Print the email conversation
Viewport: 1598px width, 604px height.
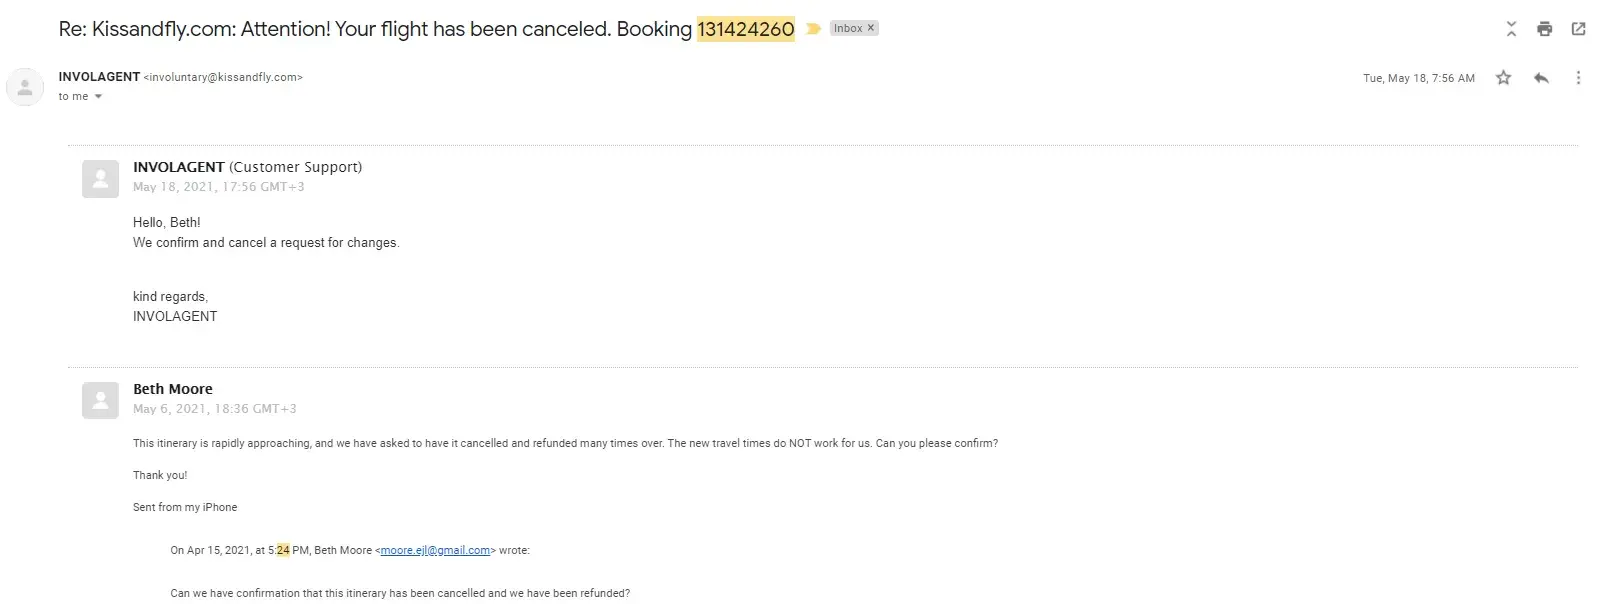tap(1544, 29)
